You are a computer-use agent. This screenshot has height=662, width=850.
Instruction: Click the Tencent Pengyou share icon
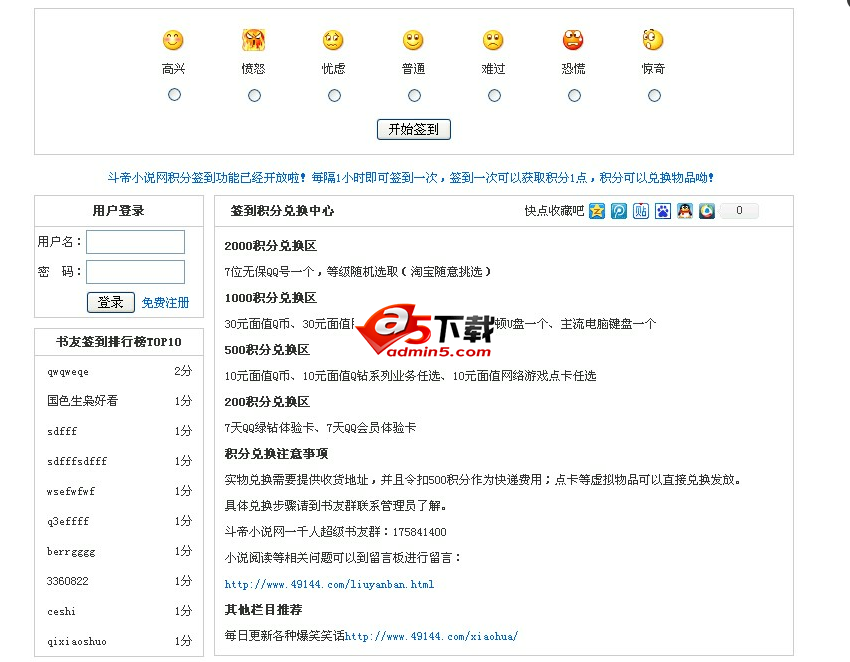[x=619, y=211]
